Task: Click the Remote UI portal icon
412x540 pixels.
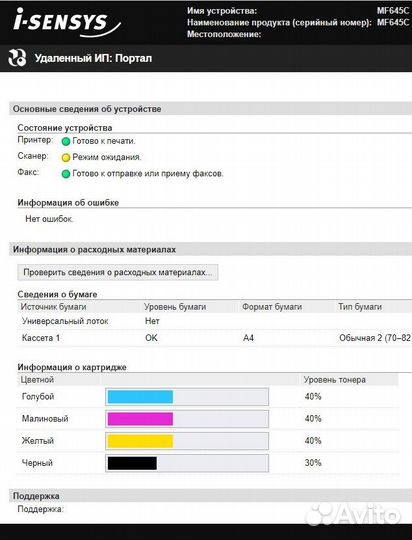Action: click(17, 58)
